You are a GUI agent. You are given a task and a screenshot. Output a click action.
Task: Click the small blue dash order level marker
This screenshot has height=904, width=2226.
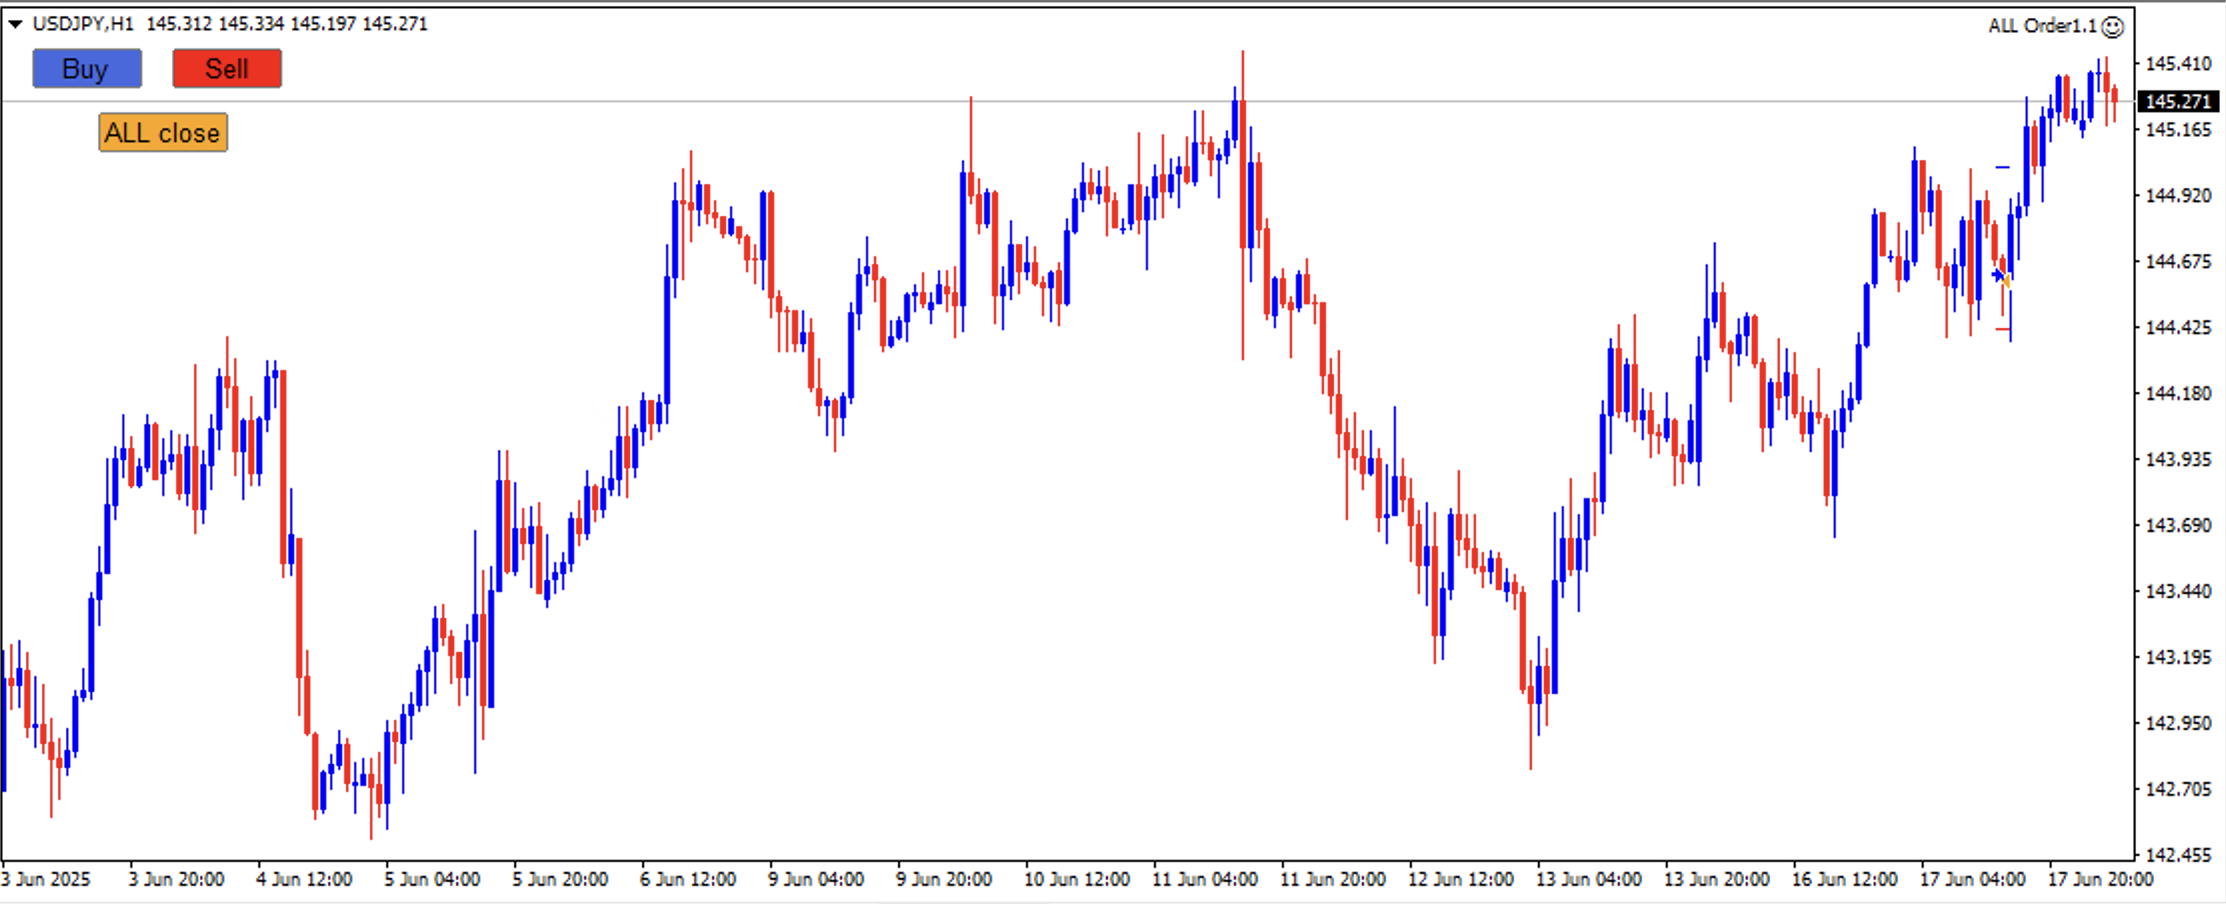tap(2002, 167)
